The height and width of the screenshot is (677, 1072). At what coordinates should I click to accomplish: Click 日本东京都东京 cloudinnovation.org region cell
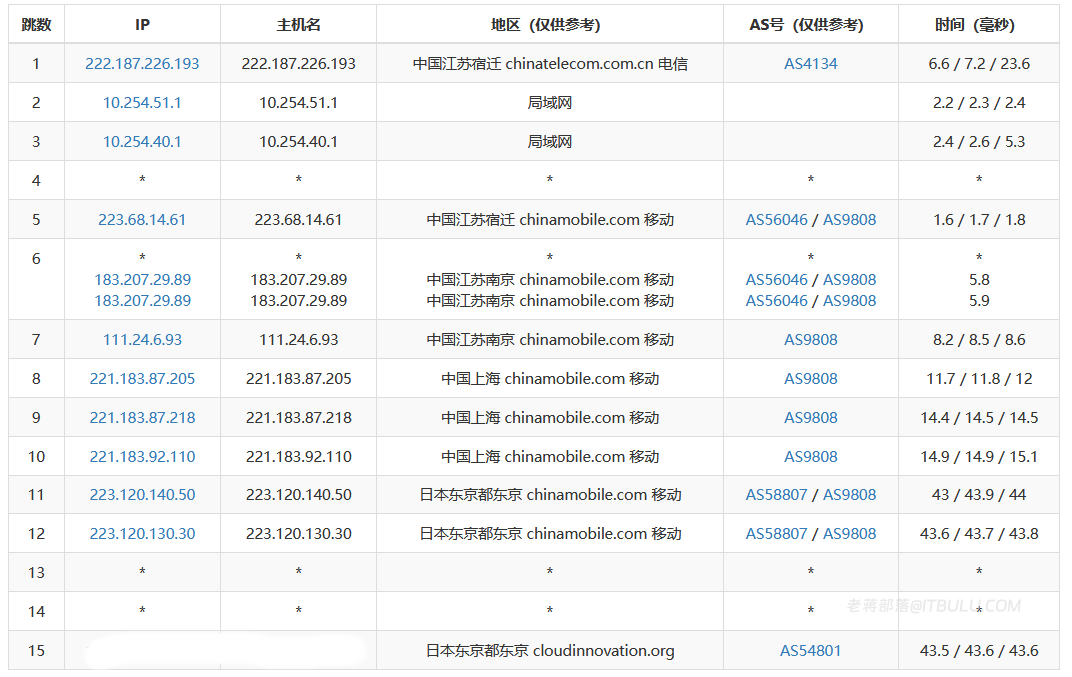click(550, 650)
